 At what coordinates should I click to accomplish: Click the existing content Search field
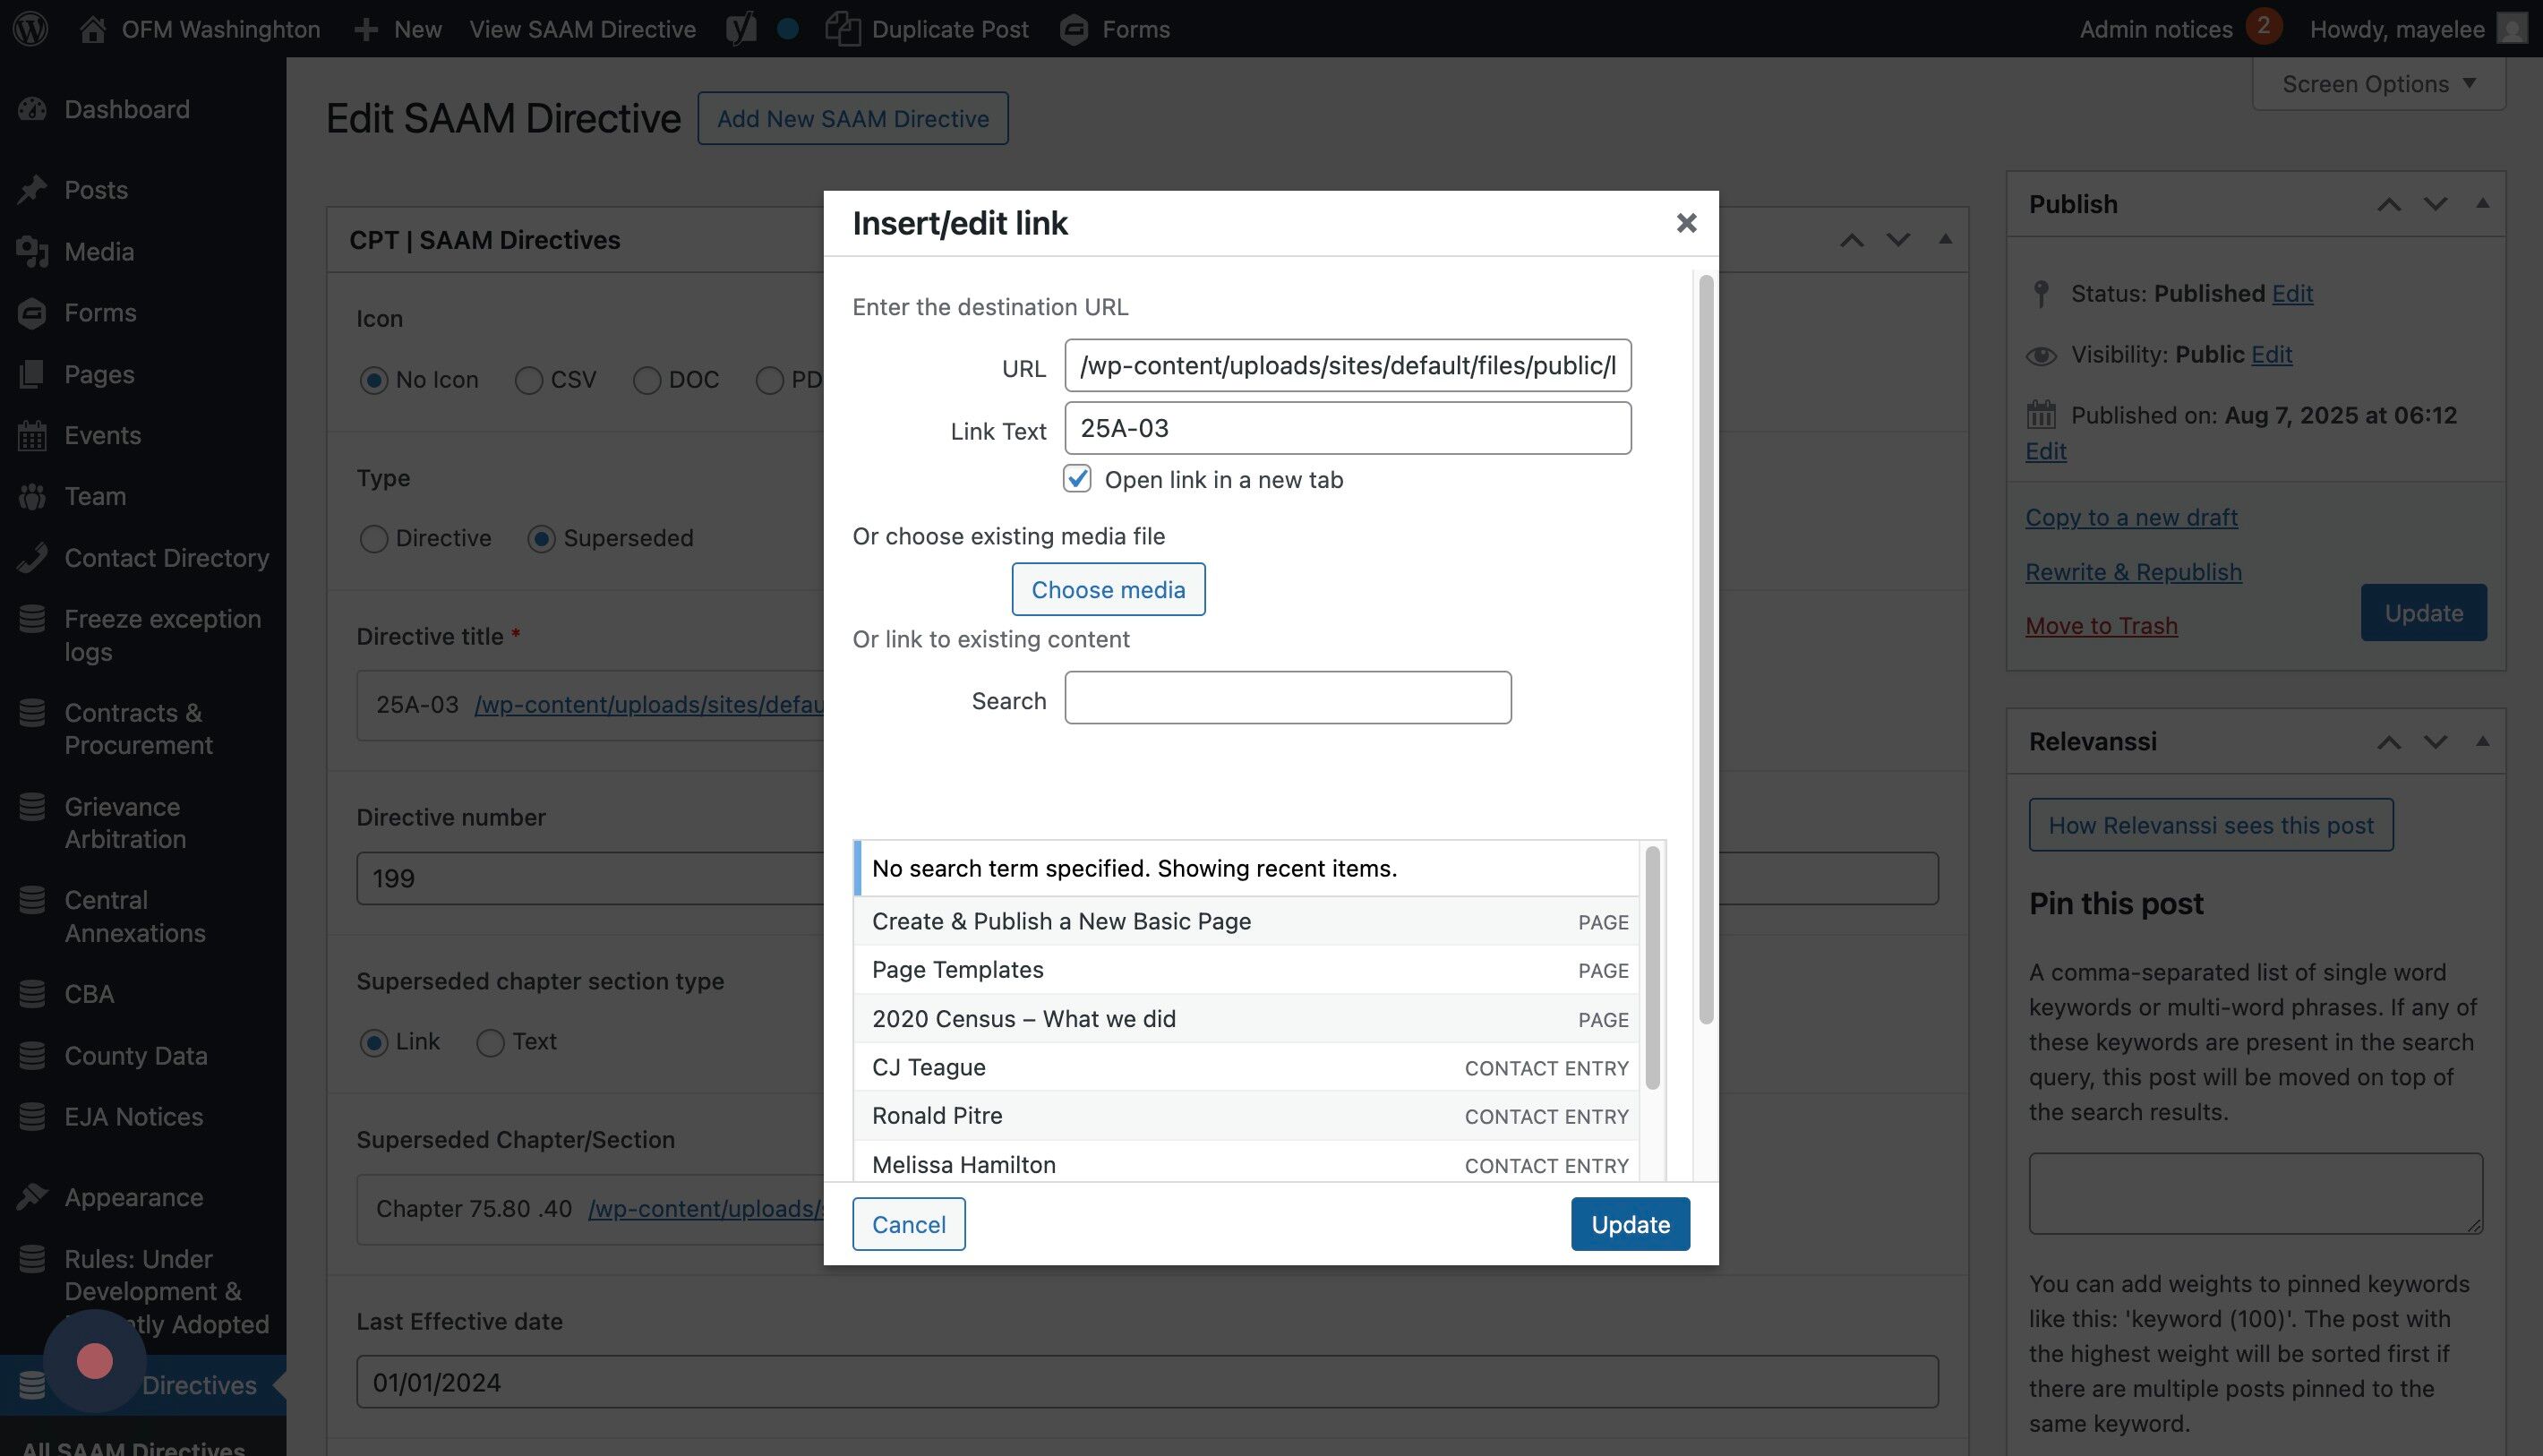coord(1287,698)
